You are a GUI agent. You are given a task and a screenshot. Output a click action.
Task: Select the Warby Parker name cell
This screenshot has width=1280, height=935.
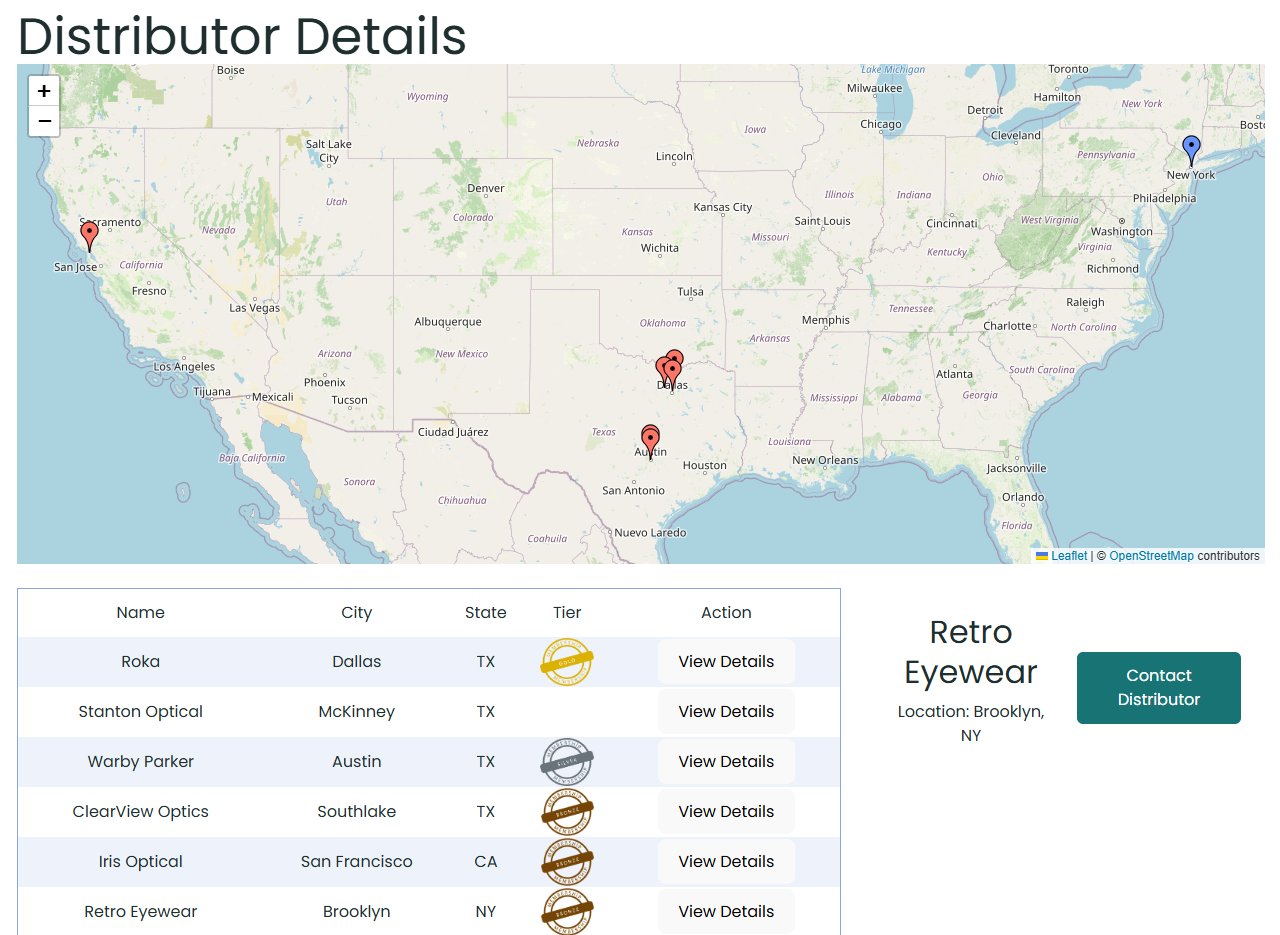(x=141, y=762)
